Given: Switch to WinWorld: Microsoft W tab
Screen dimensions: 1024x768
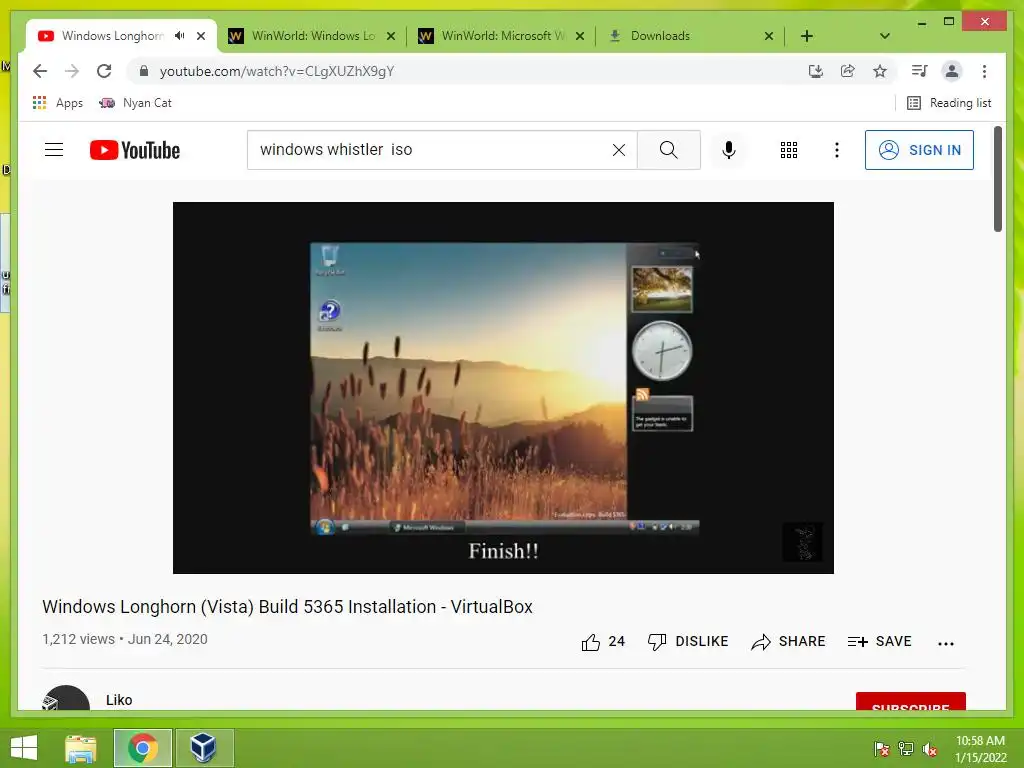Looking at the screenshot, I should coord(502,36).
